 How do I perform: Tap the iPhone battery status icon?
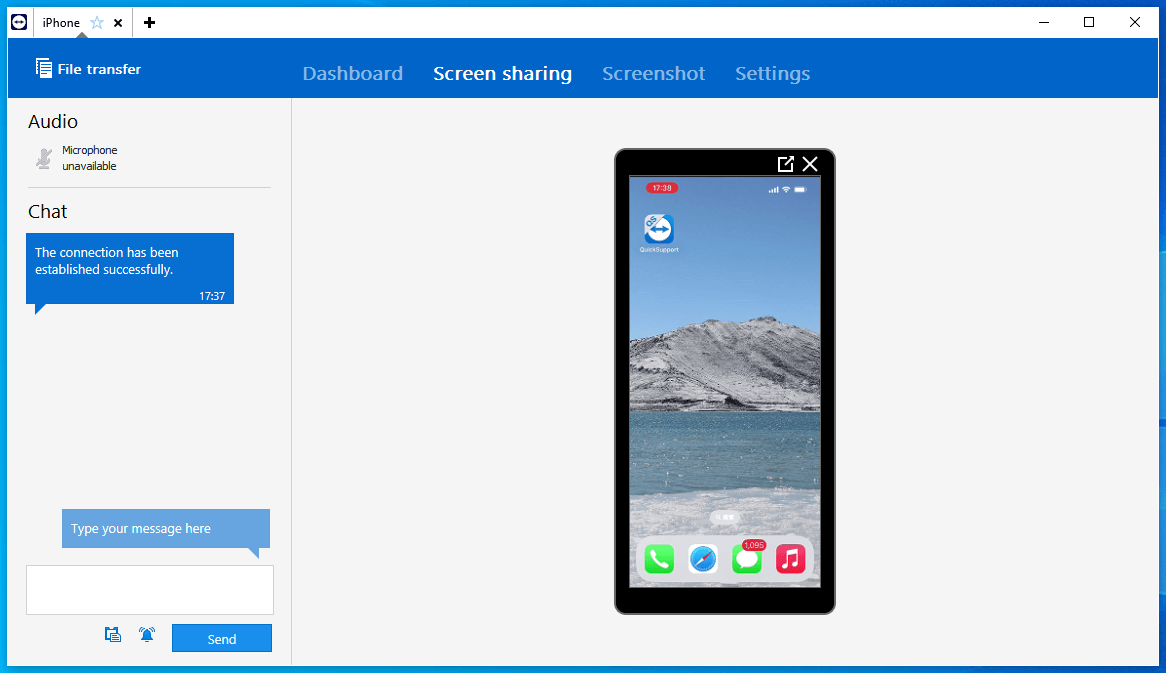(x=800, y=190)
